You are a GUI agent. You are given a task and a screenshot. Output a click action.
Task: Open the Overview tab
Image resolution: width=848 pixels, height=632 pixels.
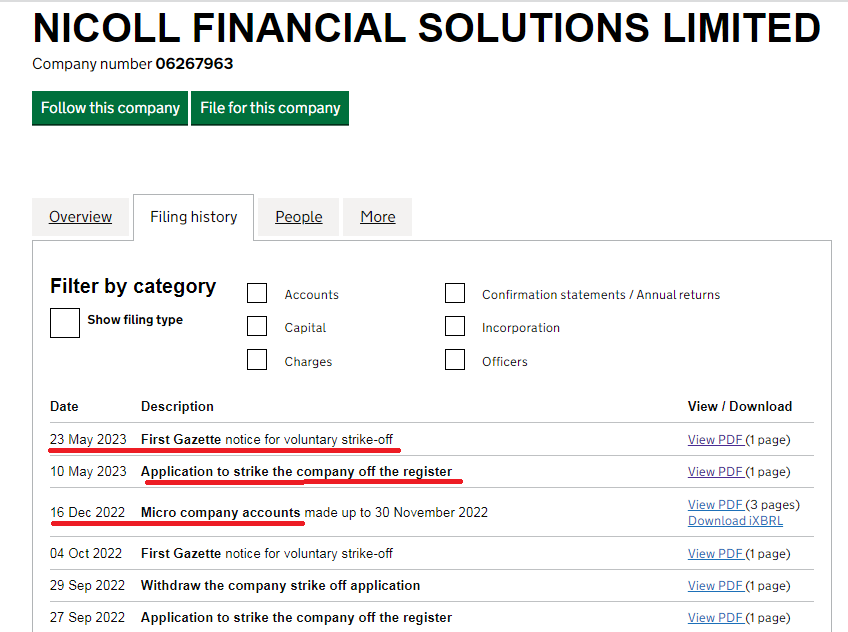point(81,217)
